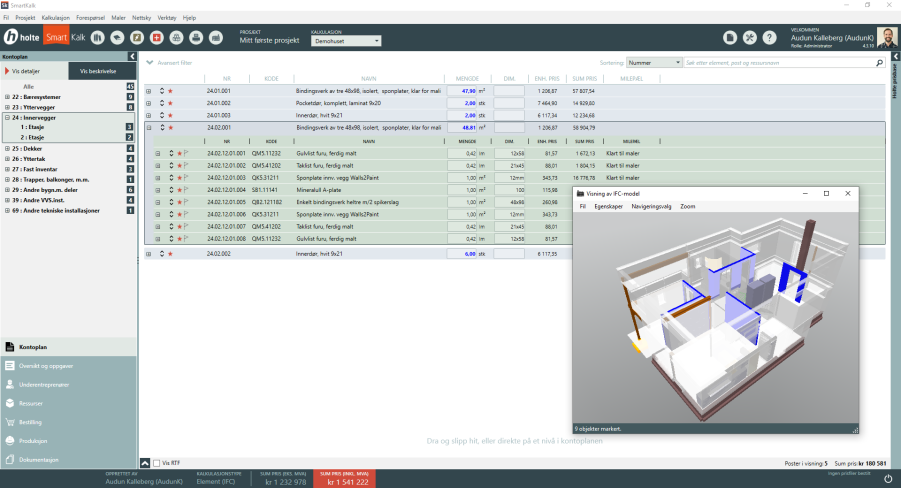The image size is (901, 488).
Task: Click the red plus icon in toolbar
Action: click(x=156, y=38)
